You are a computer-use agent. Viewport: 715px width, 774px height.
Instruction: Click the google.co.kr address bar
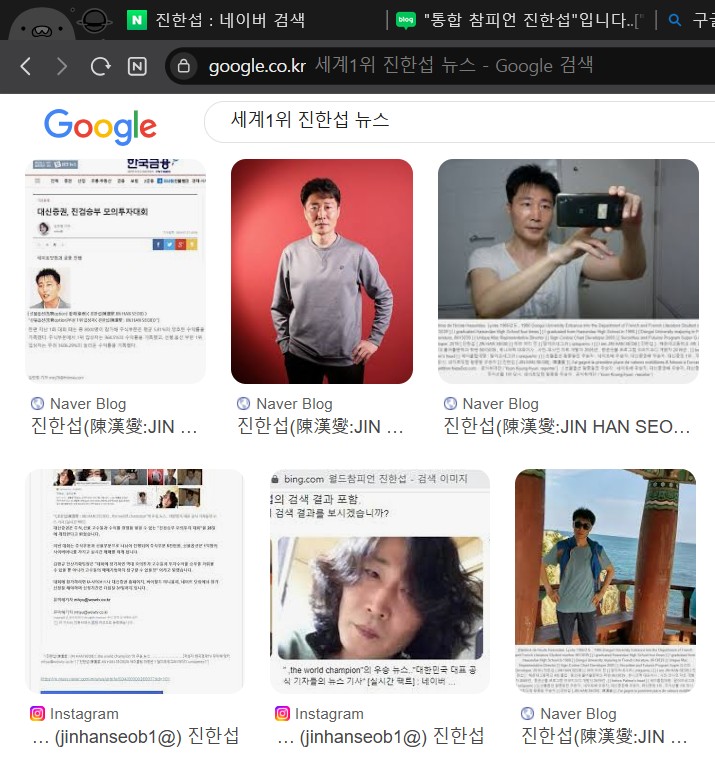439,66
